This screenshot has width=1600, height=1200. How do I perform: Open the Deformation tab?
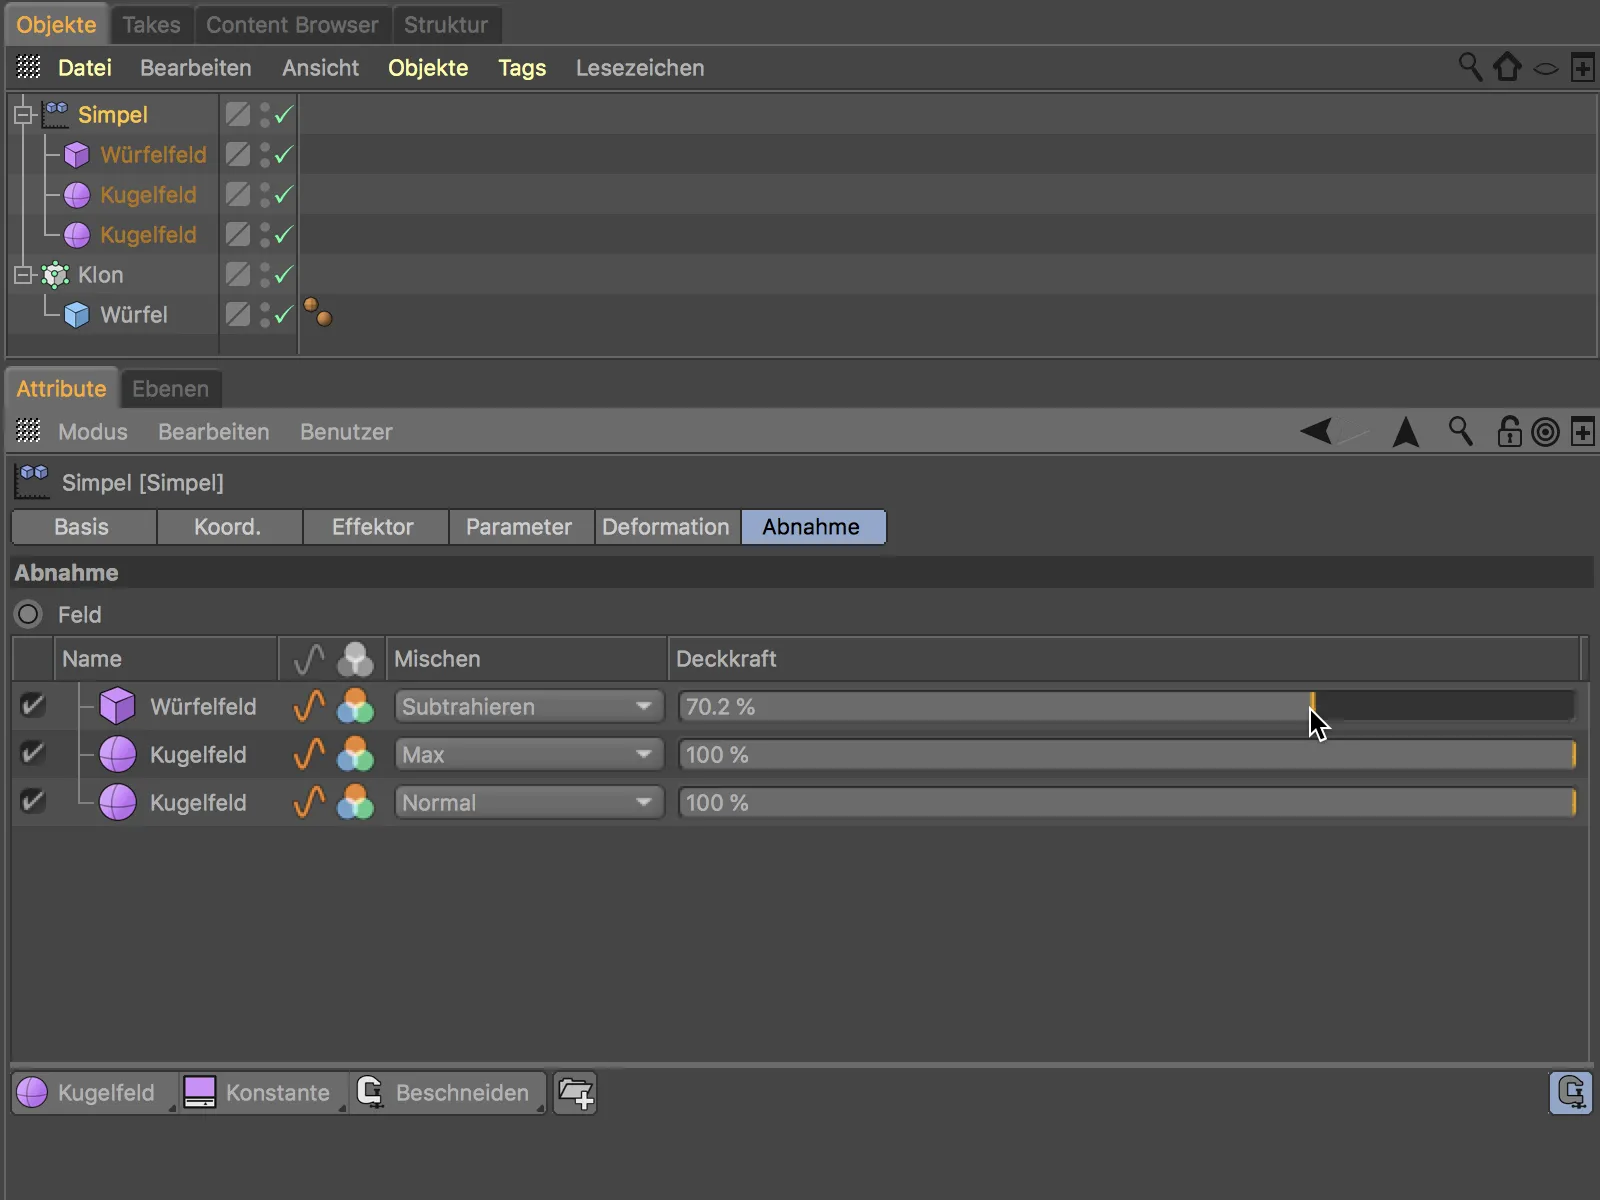click(666, 527)
